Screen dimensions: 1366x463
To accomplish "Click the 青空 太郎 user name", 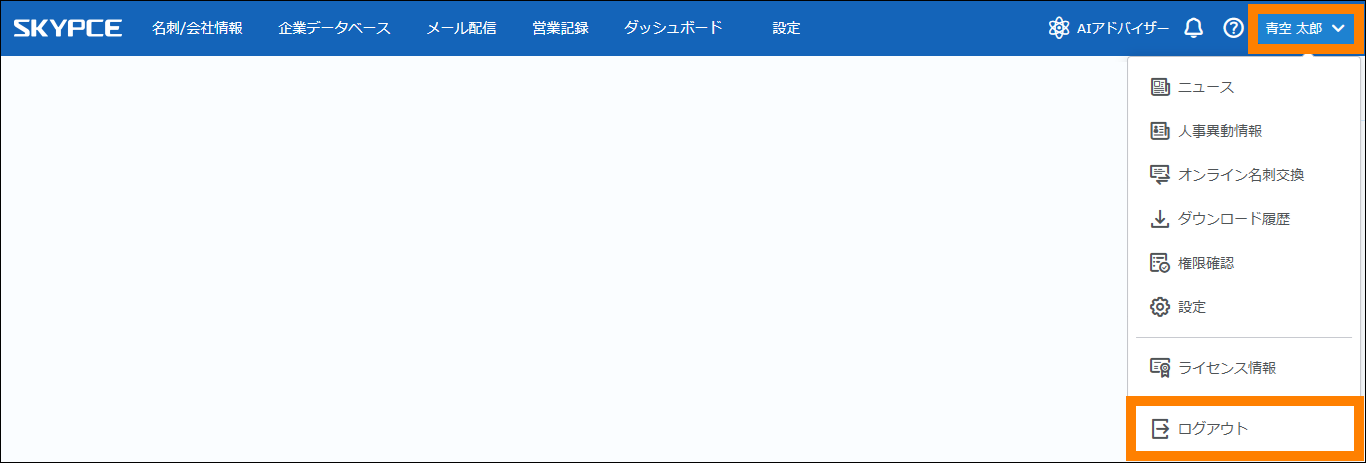I will (x=1293, y=28).
